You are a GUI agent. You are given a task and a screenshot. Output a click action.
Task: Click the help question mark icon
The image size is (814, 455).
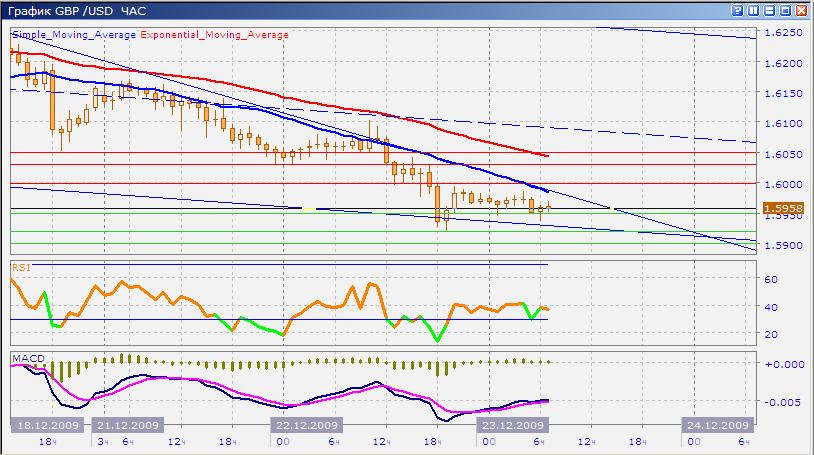coord(736,10)
